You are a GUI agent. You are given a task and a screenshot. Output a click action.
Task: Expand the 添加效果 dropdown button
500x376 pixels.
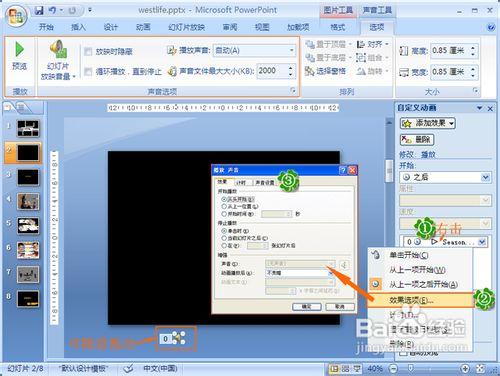451,123
